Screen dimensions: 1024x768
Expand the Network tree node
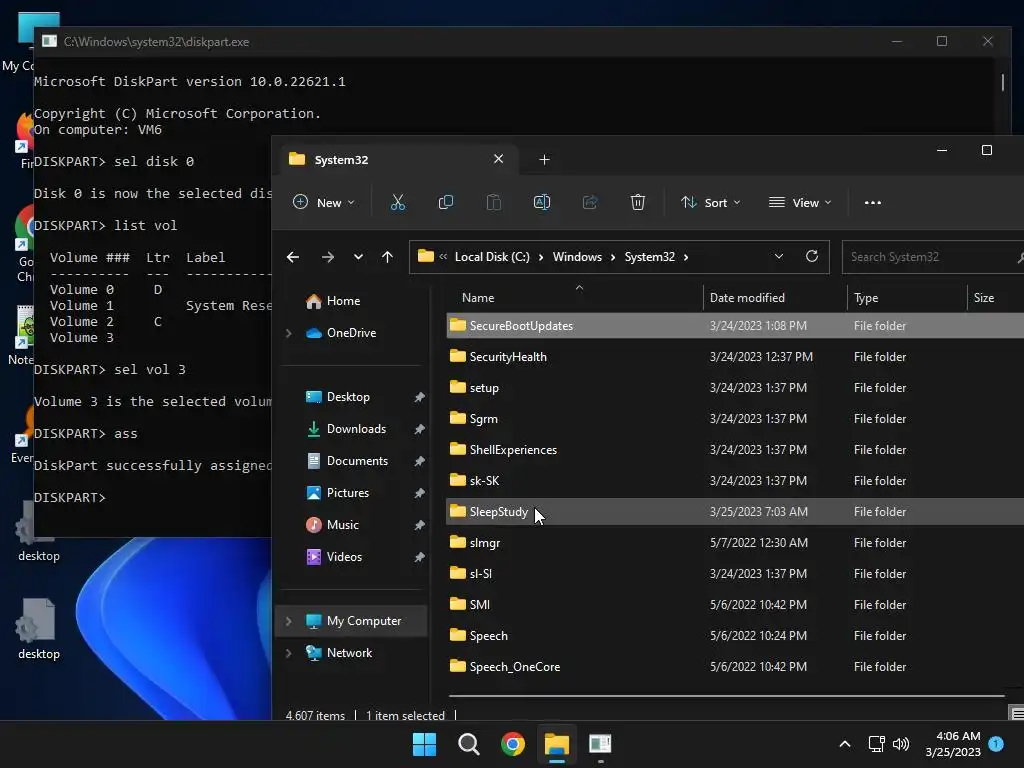(x=289, y=653)
